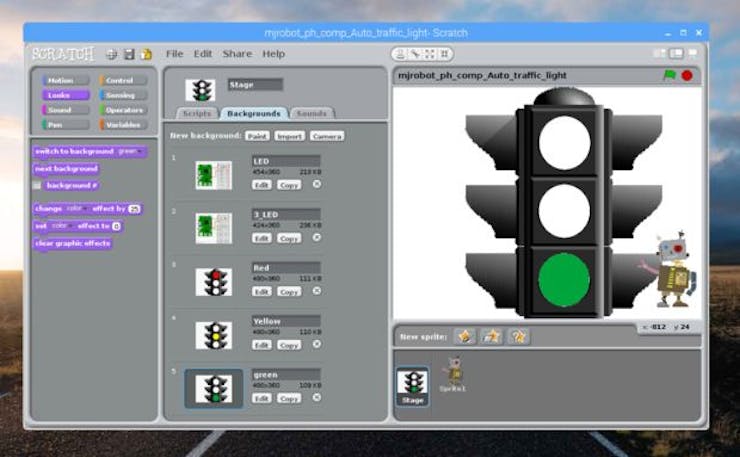Switch to the Sounds tab
Image resolution: width=740 pixels, height=457 pixels.
pyautogui.click(x=311, y=113)
